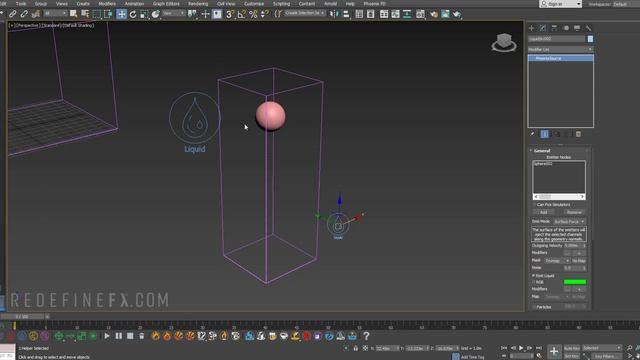The width and height of the screenshot is (640, 360).
Task: Click the Unlink Selection icon
Action: (24, 14)
